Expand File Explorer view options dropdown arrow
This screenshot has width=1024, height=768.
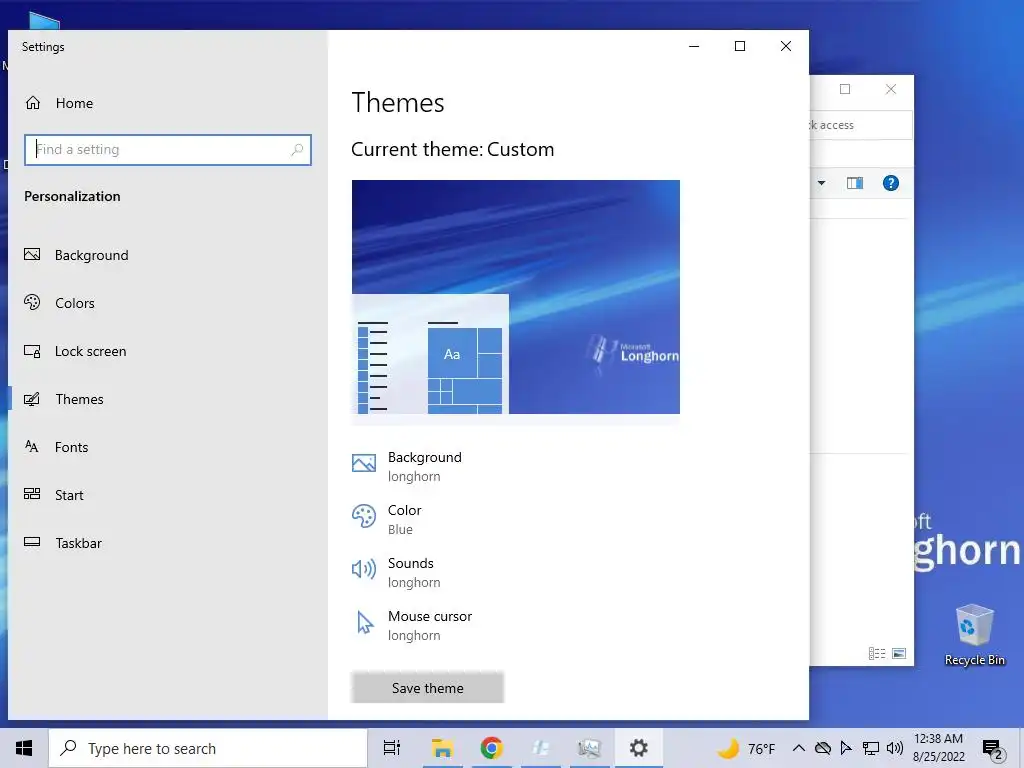pos(822,184)
